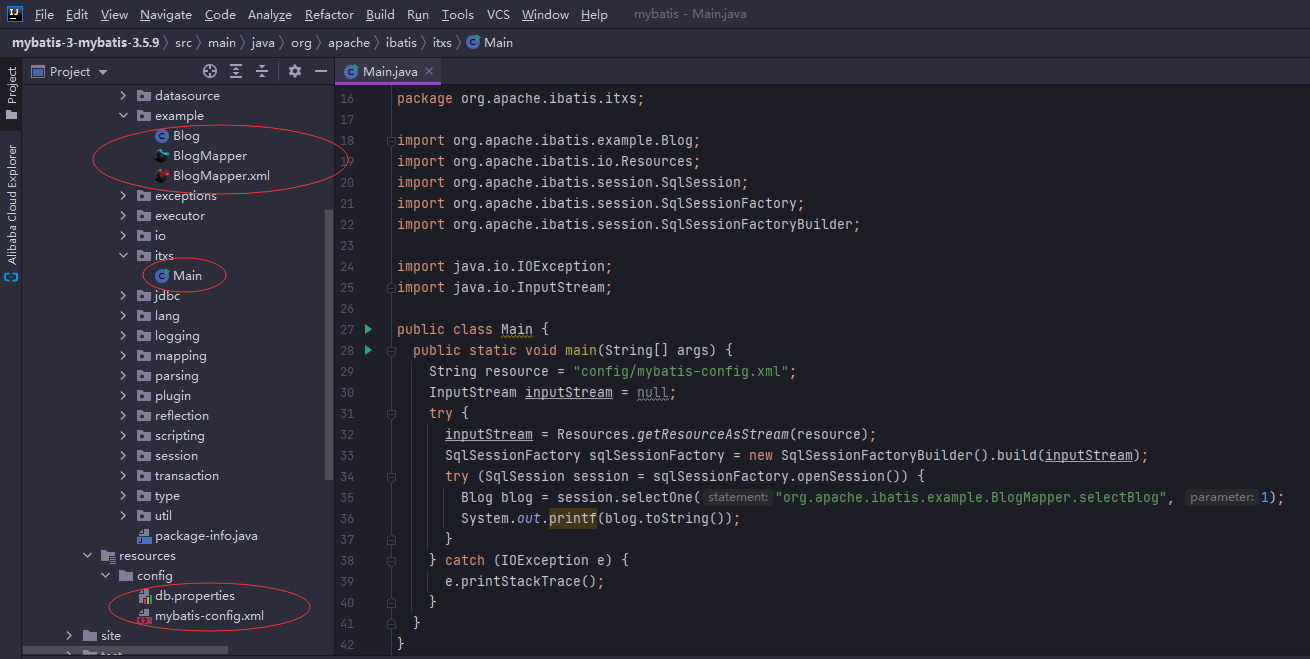Select the session package in tree

point(176,456)
